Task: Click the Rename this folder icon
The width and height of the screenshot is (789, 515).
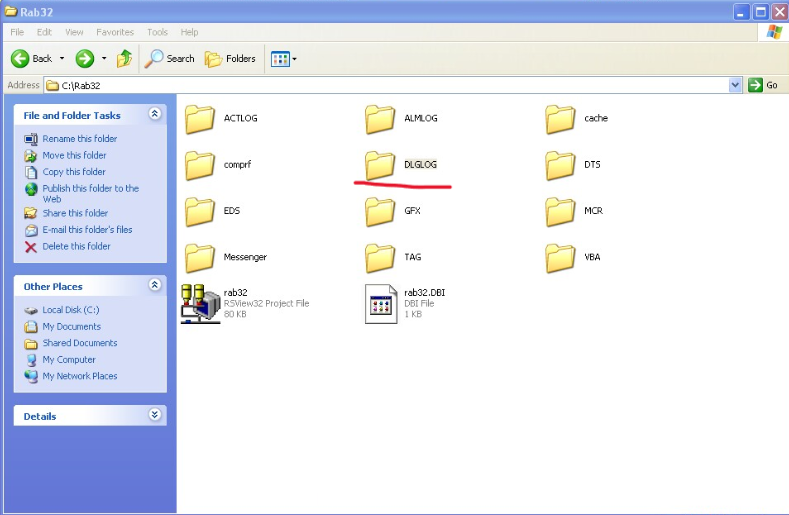Action: tap(31, 139)
